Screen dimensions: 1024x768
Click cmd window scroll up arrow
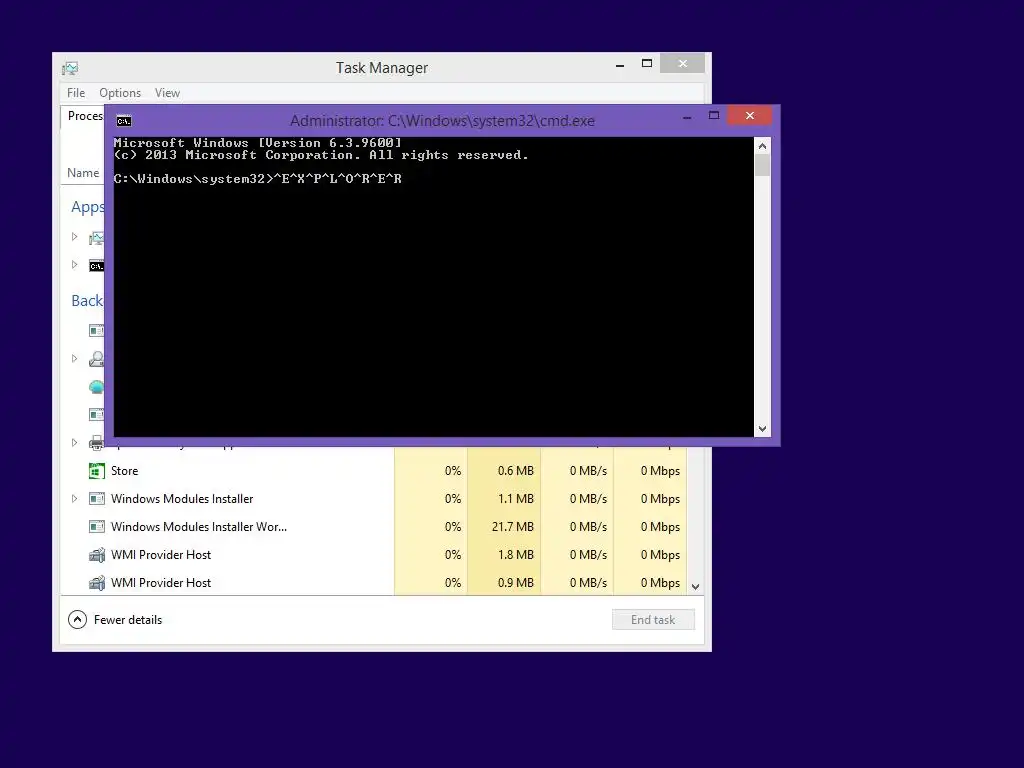tap(762, 146)
